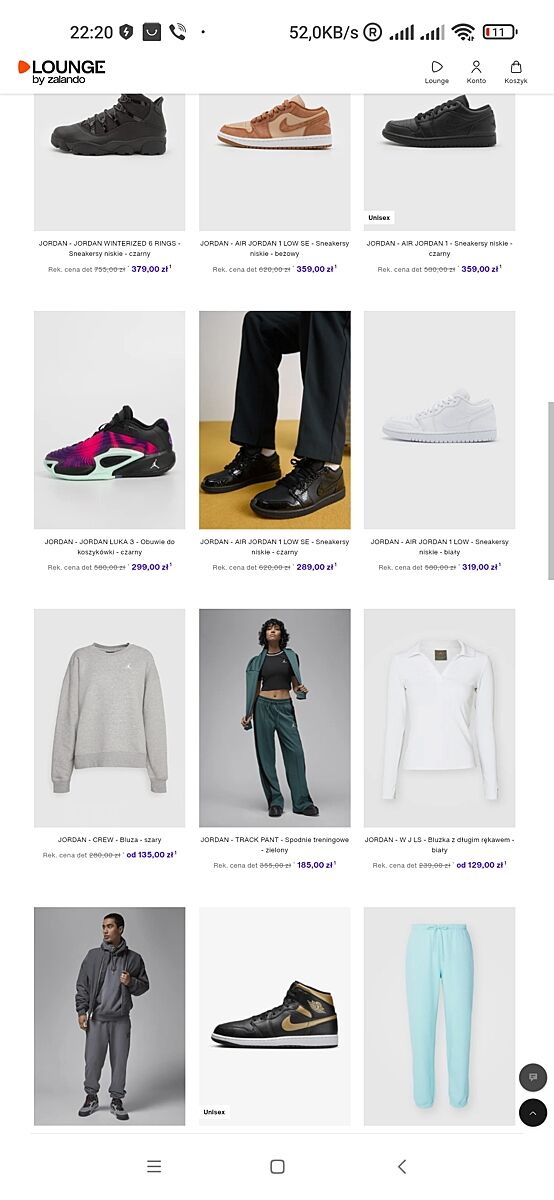Open the Koszyk shopping bag
This screenshot has width=554, height=1200.
[x=516, y=67]
